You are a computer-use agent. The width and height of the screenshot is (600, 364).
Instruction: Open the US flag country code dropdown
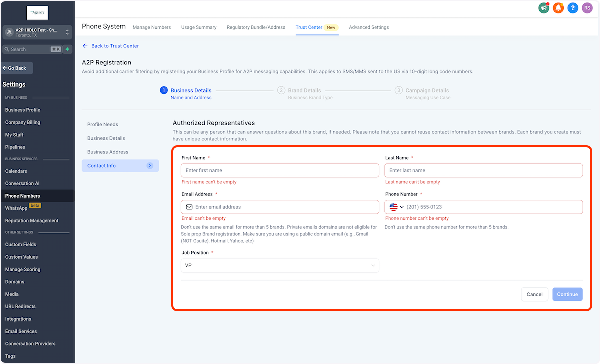click(x=396, y=207)
